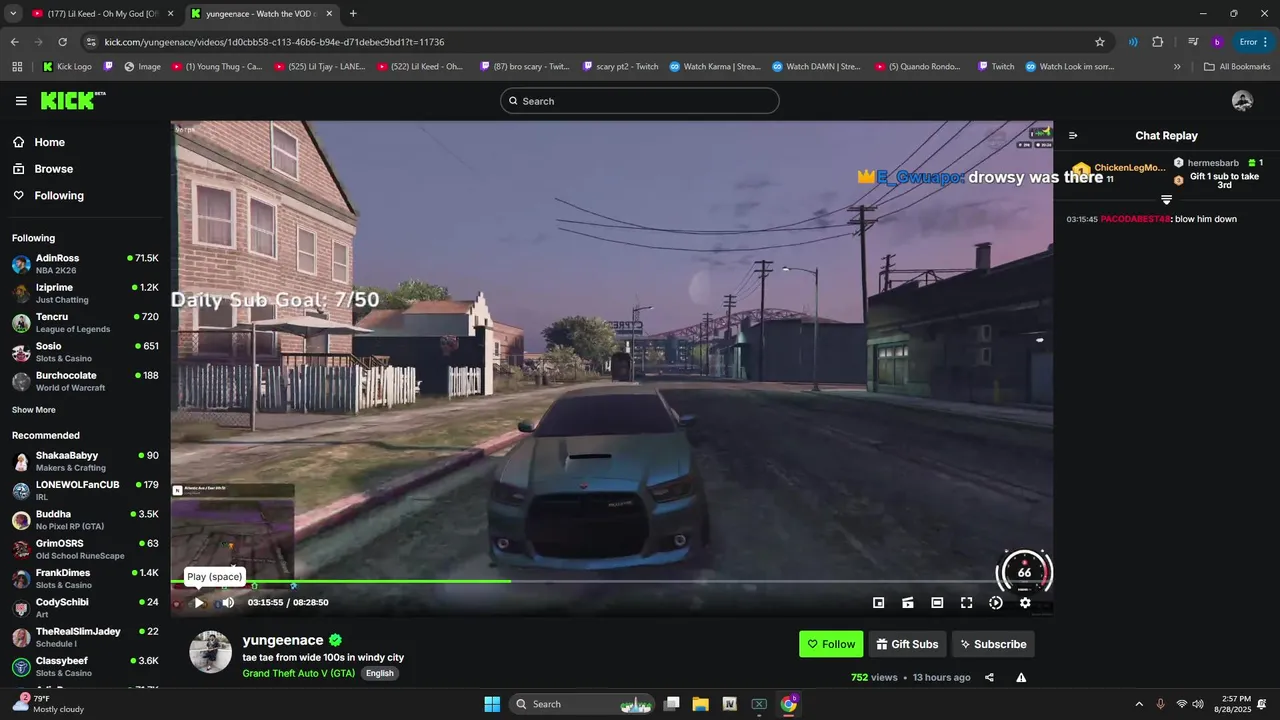Expand the pinned chat message arrow
Viewport: 1280px width, 720px height.
click(x=1166, y=200)
